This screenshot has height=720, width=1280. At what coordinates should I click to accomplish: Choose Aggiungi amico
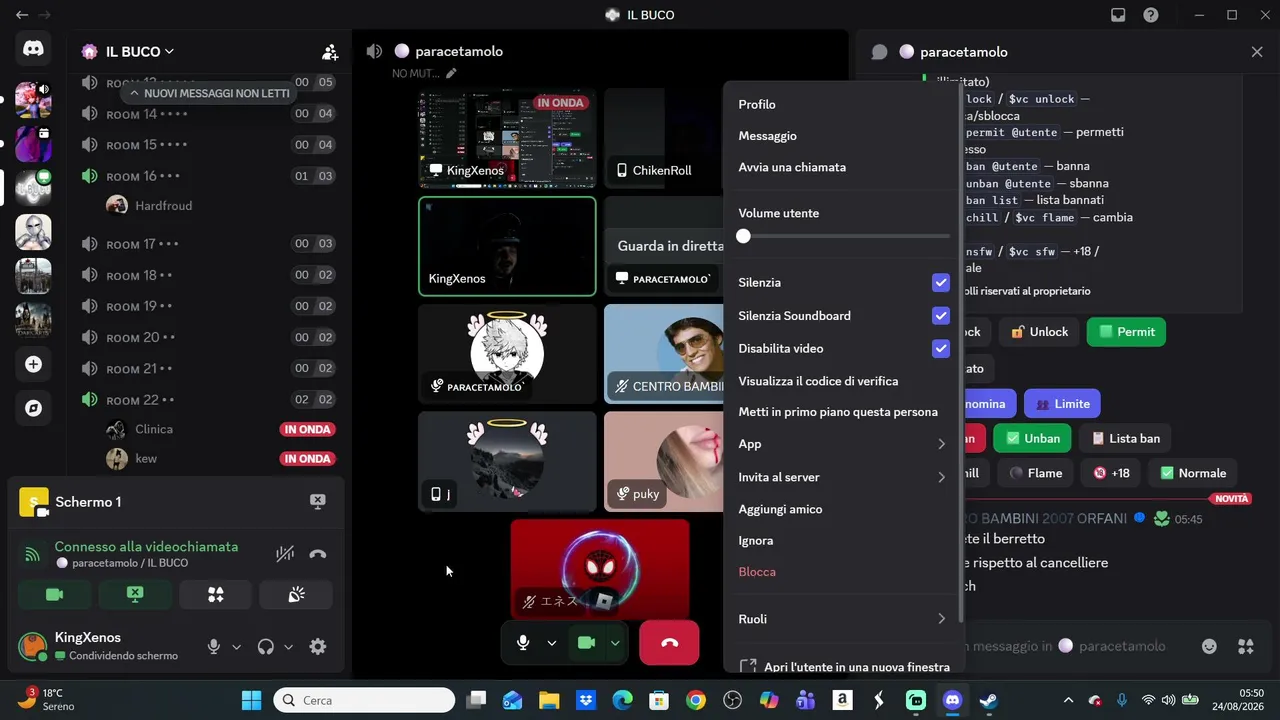pyautogui.click(x=842, y=509)
